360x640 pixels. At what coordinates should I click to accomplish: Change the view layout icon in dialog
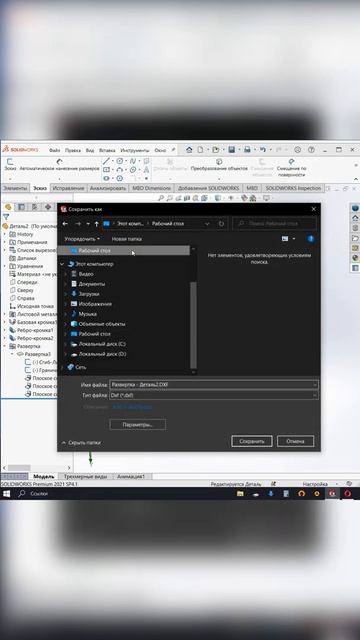click(285, 239)
